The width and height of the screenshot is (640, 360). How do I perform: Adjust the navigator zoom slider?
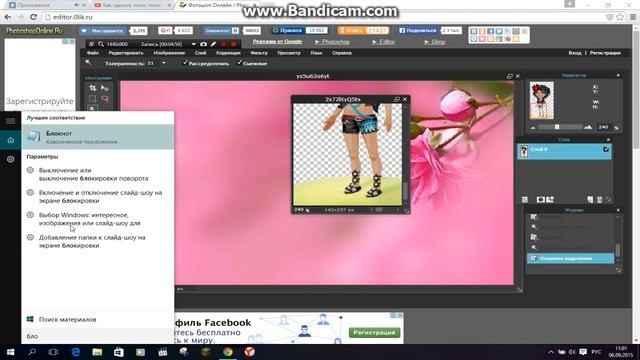click(557, 127)
